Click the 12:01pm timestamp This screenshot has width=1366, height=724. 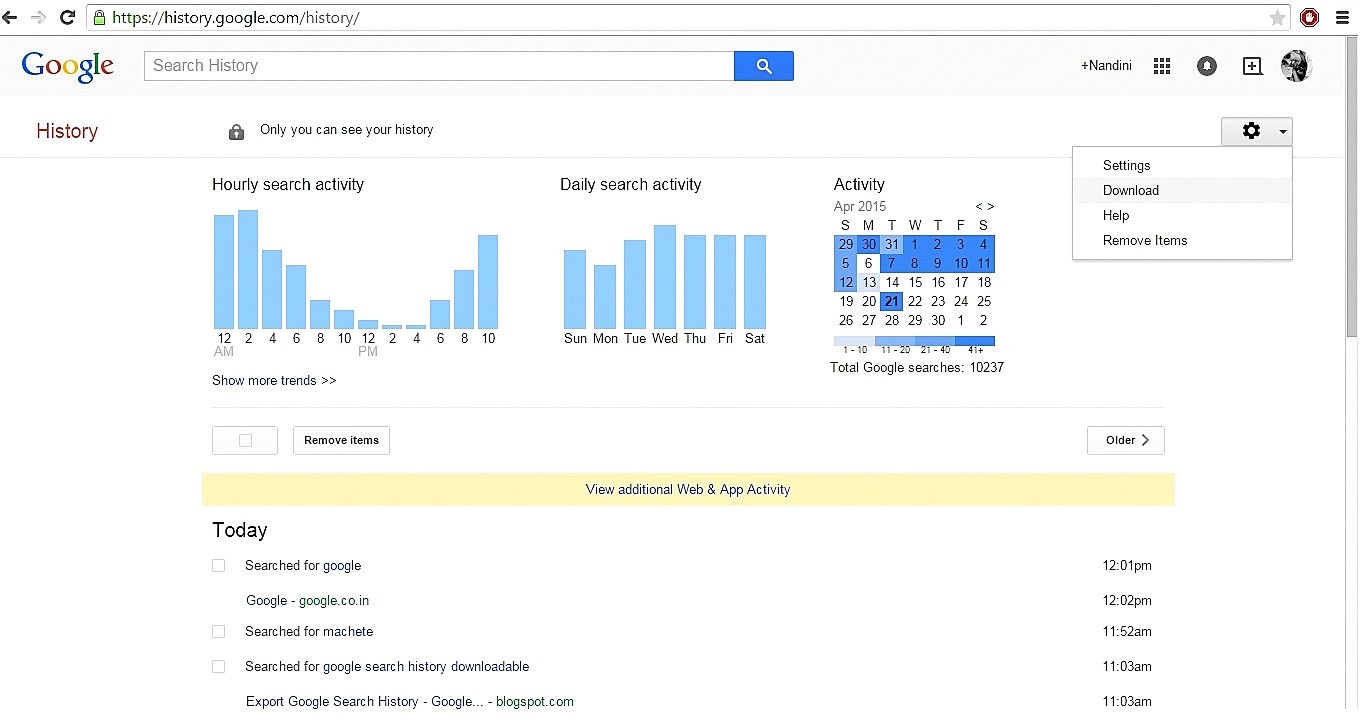point(1127,565)
